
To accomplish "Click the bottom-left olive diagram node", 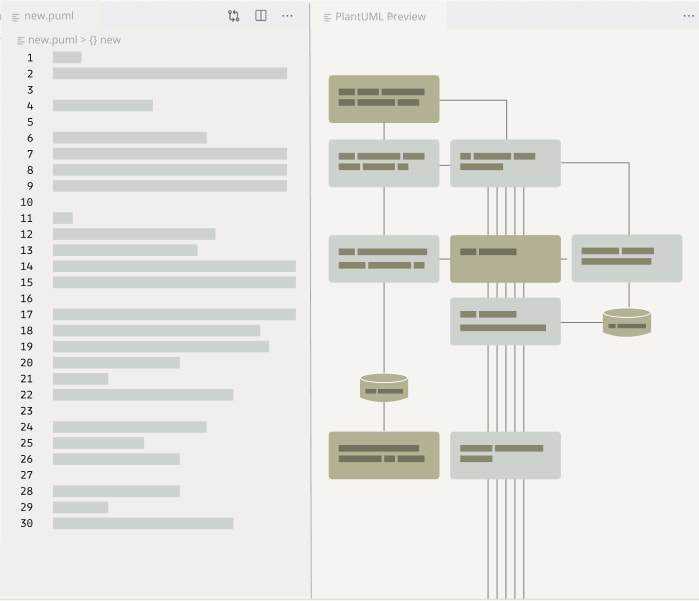I will click(384, 455).
